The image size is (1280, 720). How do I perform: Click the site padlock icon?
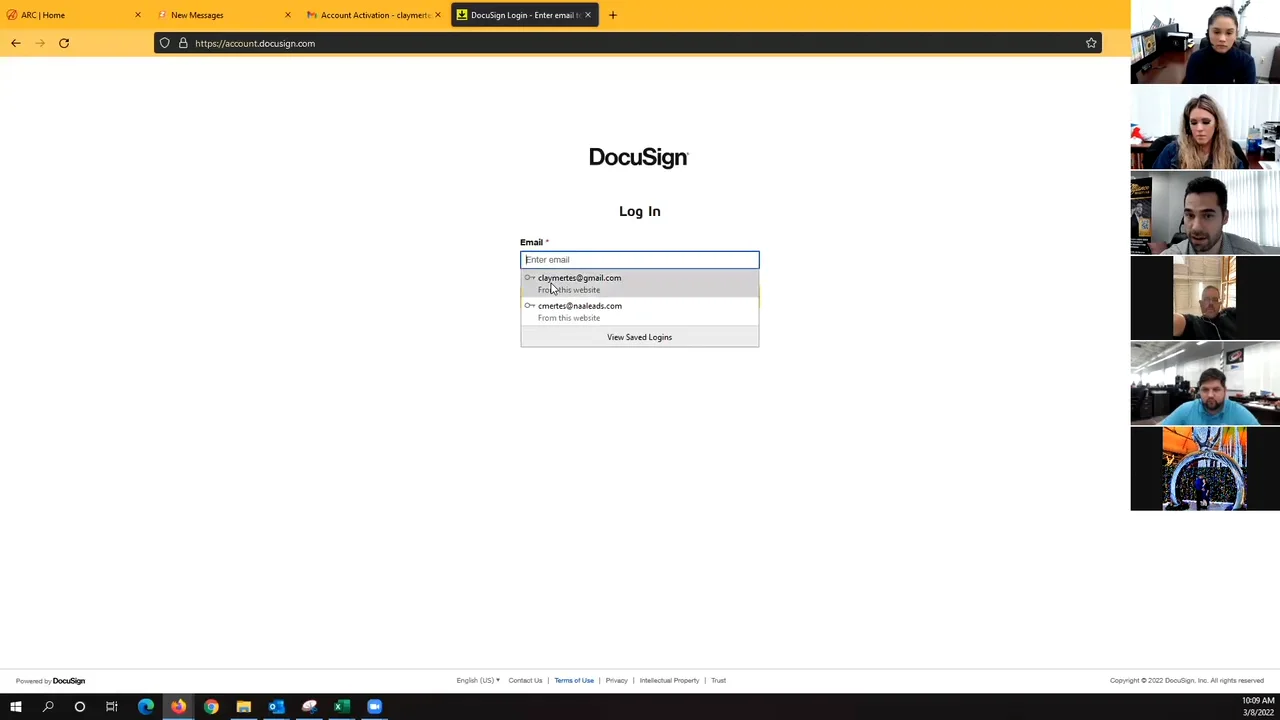tap(182, 43)
